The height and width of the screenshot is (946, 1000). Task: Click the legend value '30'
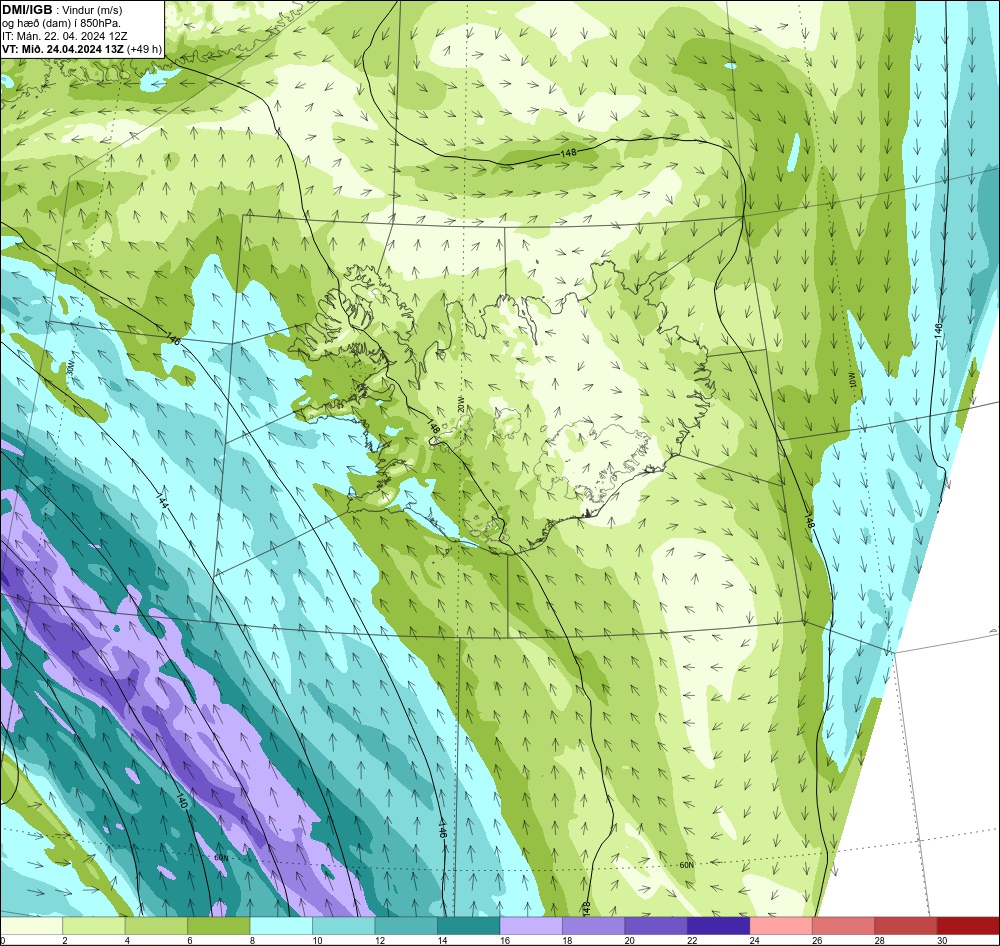[x=942, y=940]
